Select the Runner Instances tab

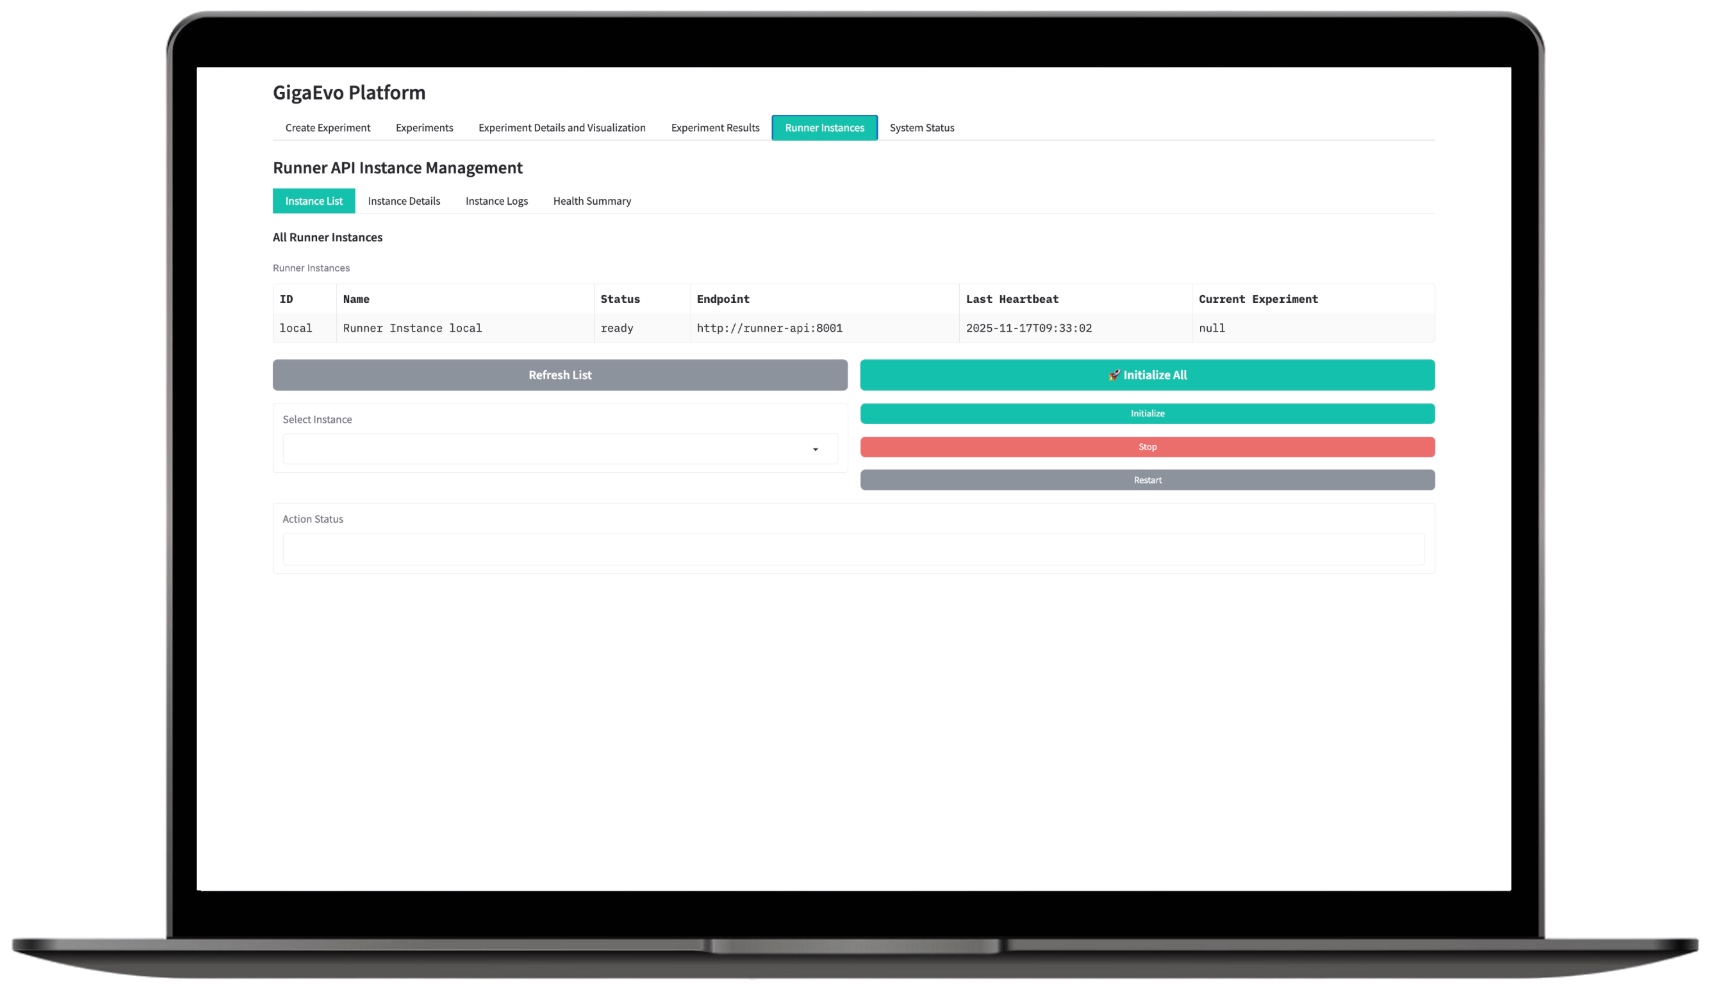(824, 128)
